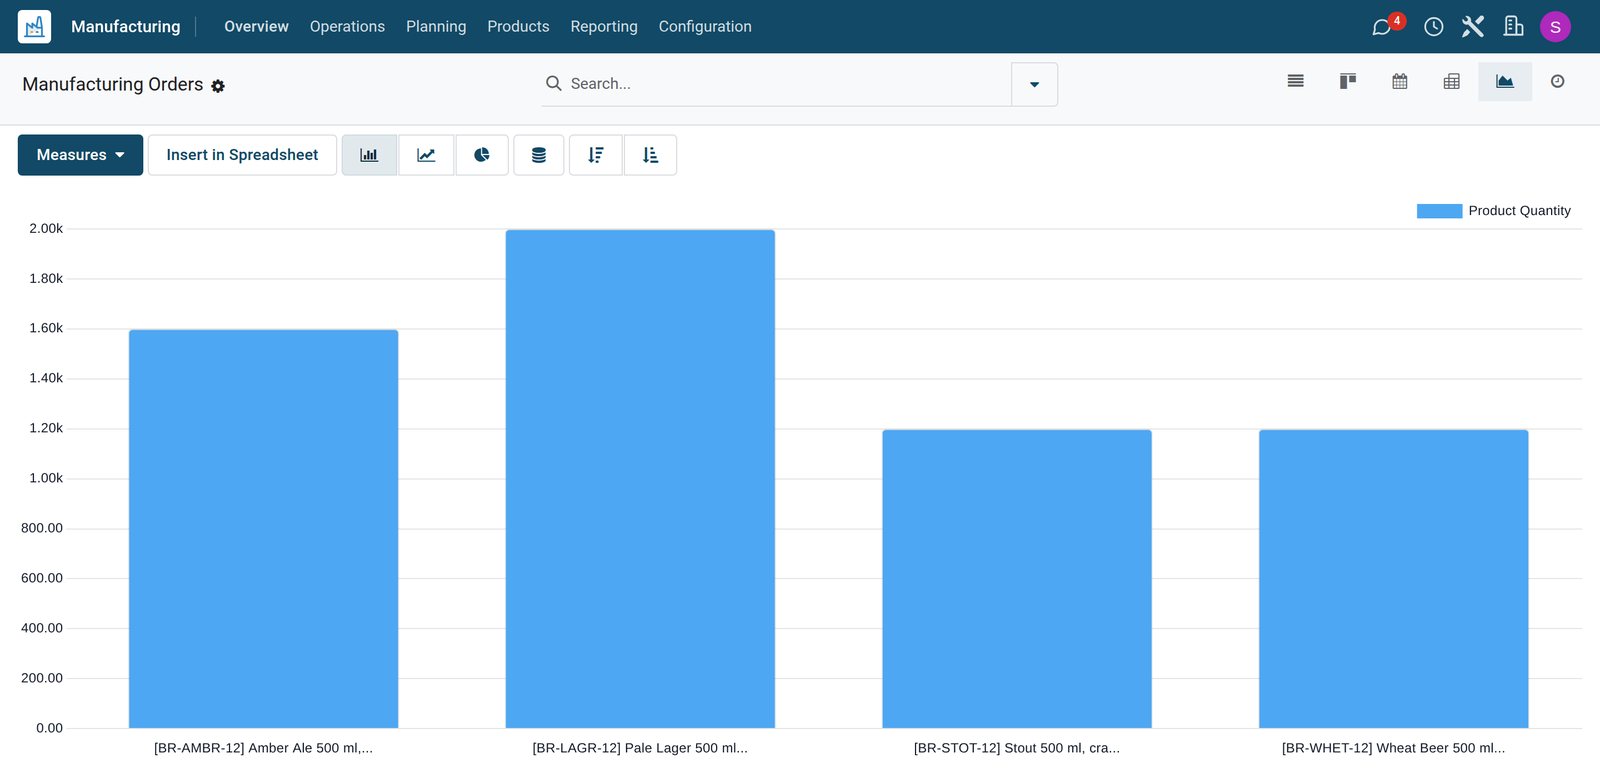Viewport: 1600px width, 777px height.
Task: Switch to activity view
Action: click(x=1558, y=82)
